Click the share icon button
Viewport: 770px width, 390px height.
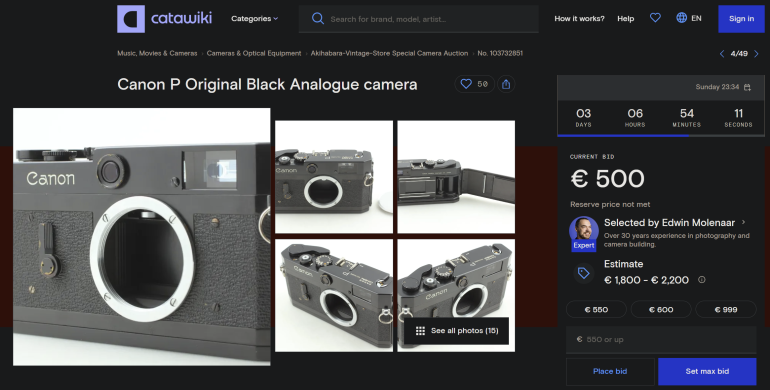pos(506,84)
